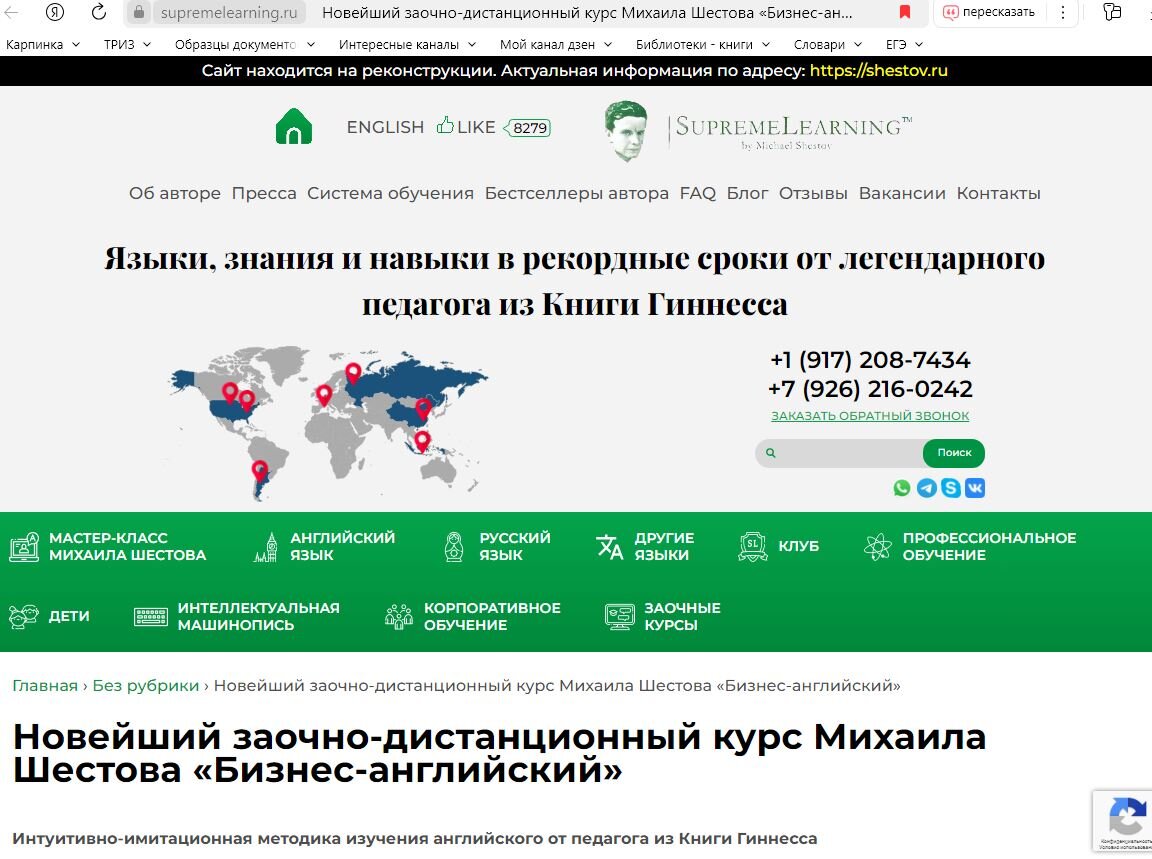1152x859 pixels.
Task: Click the monitor icon for Заочные курсы
Action: tap(619, 617)
